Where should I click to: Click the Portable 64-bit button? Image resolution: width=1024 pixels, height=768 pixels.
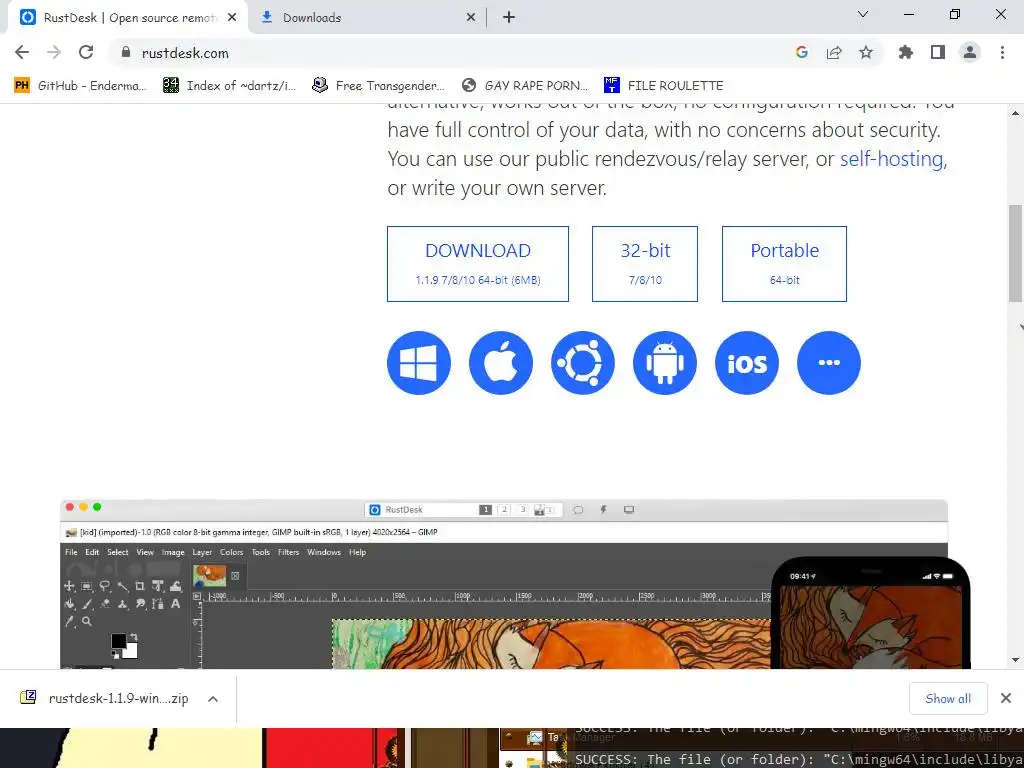(784, 264)
